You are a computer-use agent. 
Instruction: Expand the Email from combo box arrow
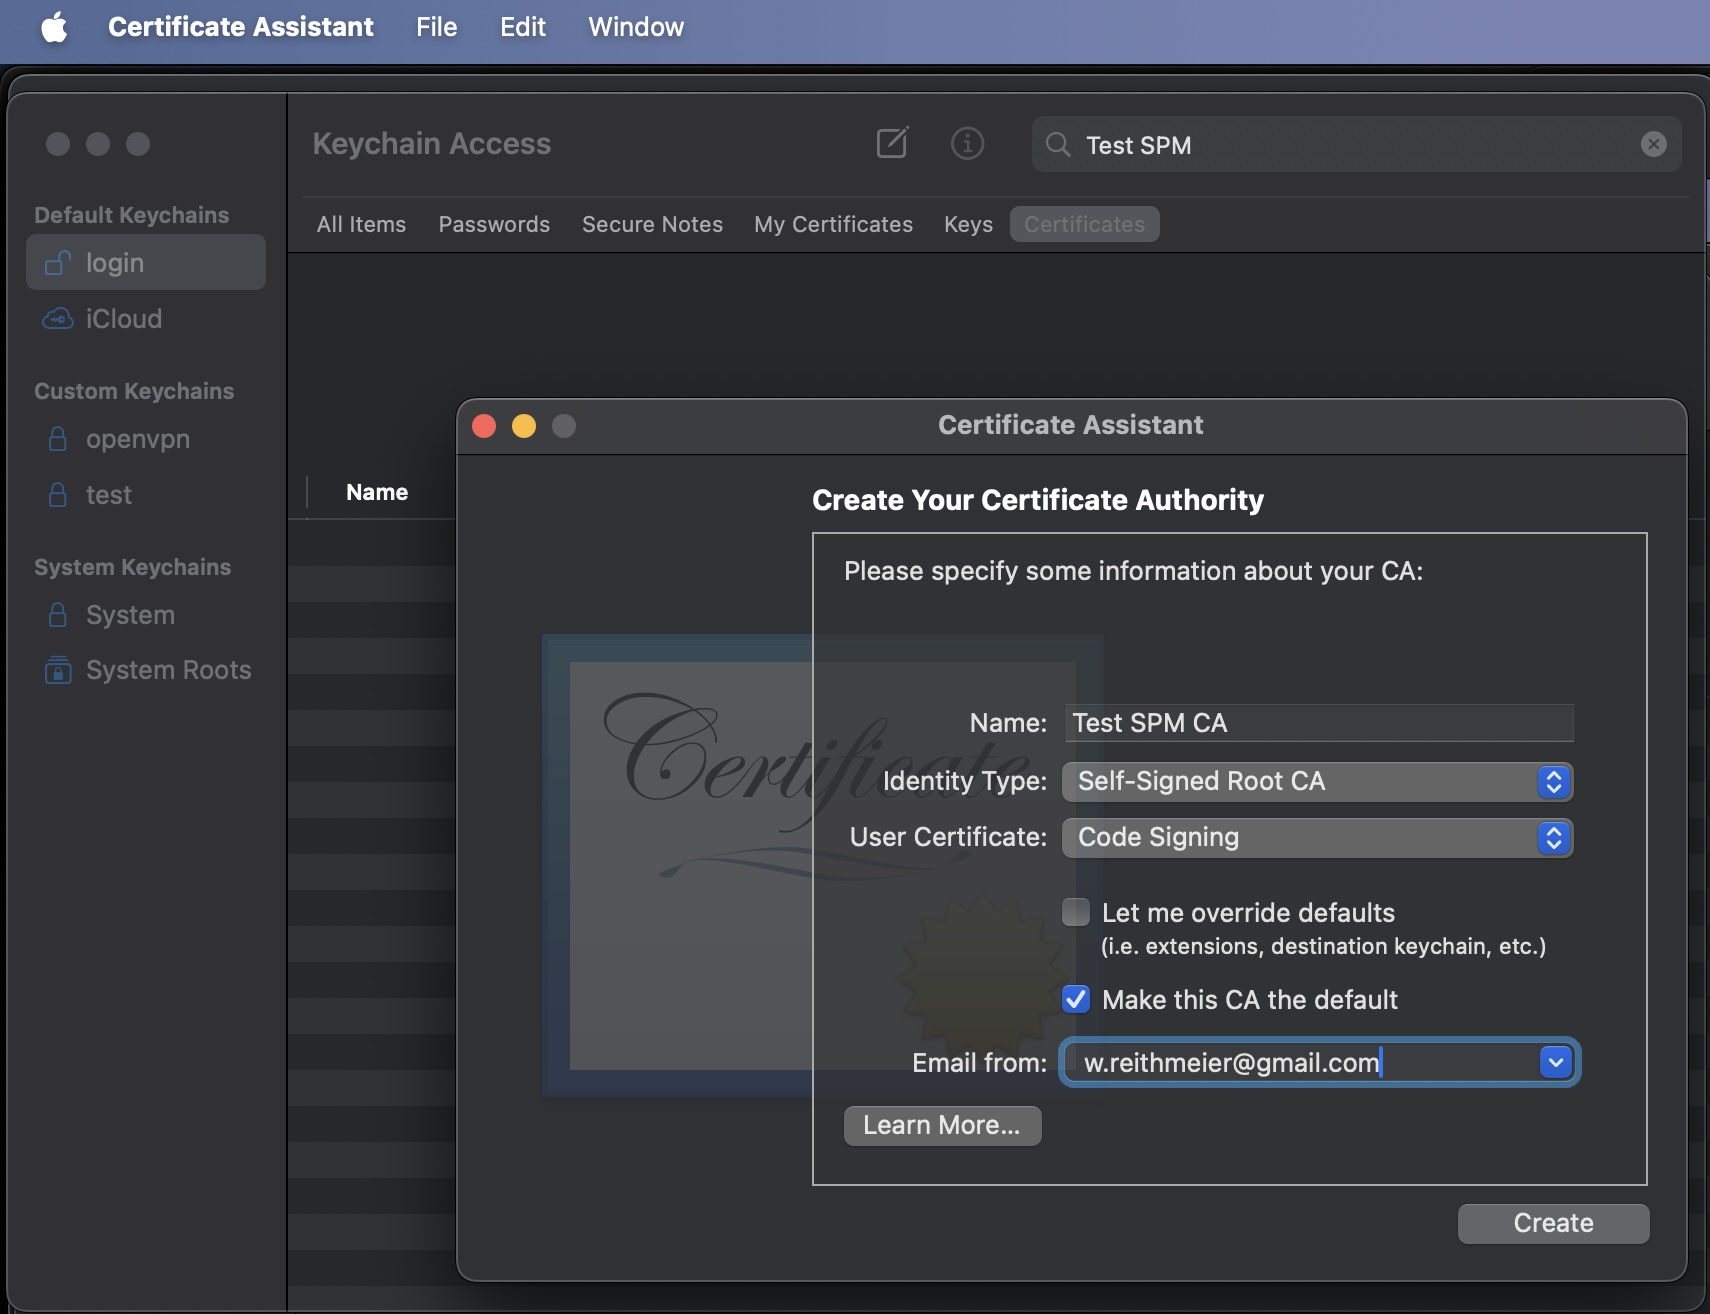[x=1556, y=1062]
